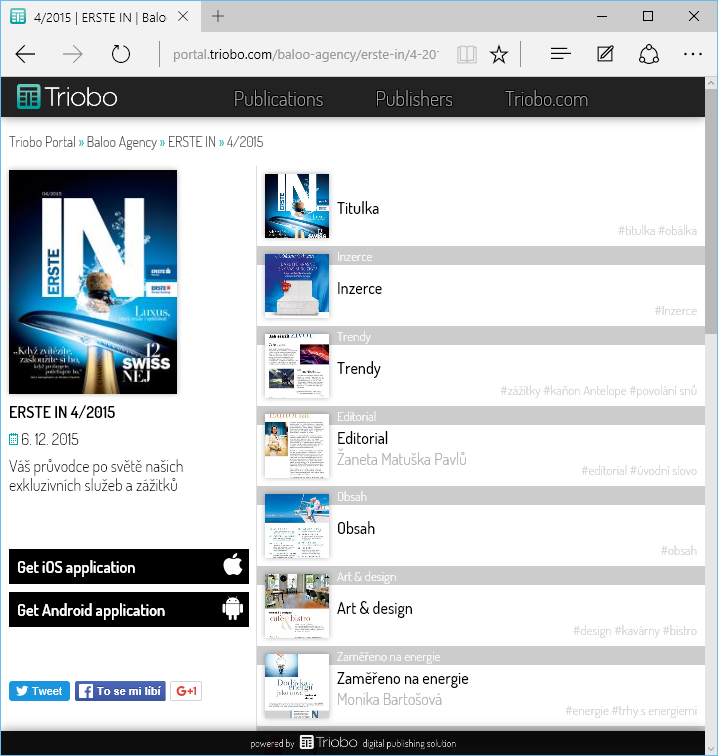Screen dimensions: 718x756
Task: Share via the Tweet button
Action: click(39, 691)
